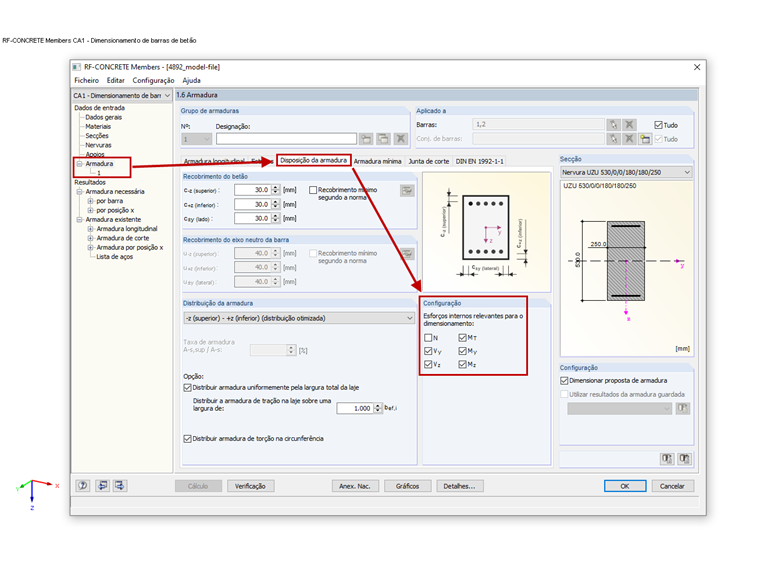Image resolution: width=760 pixels, height=570 pixels.
Task: Toggle uniform distribution over slab width
Action: point(188,387)
